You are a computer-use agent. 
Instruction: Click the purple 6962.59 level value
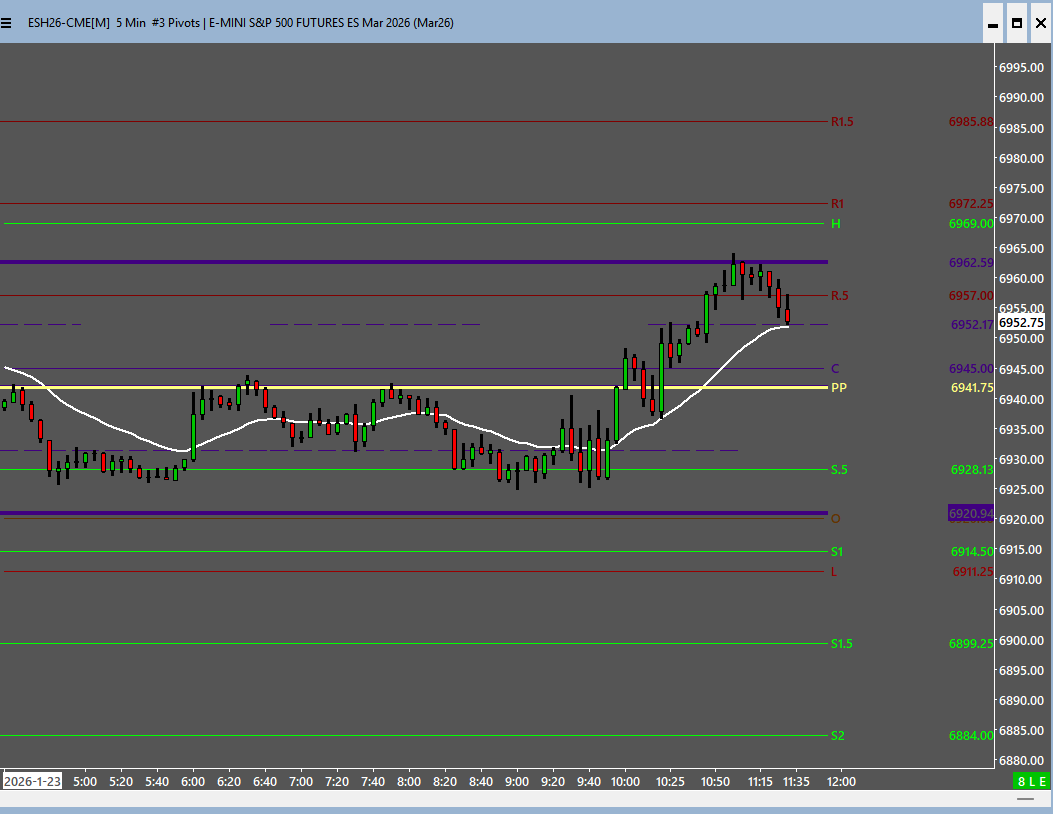coord(970,263)
